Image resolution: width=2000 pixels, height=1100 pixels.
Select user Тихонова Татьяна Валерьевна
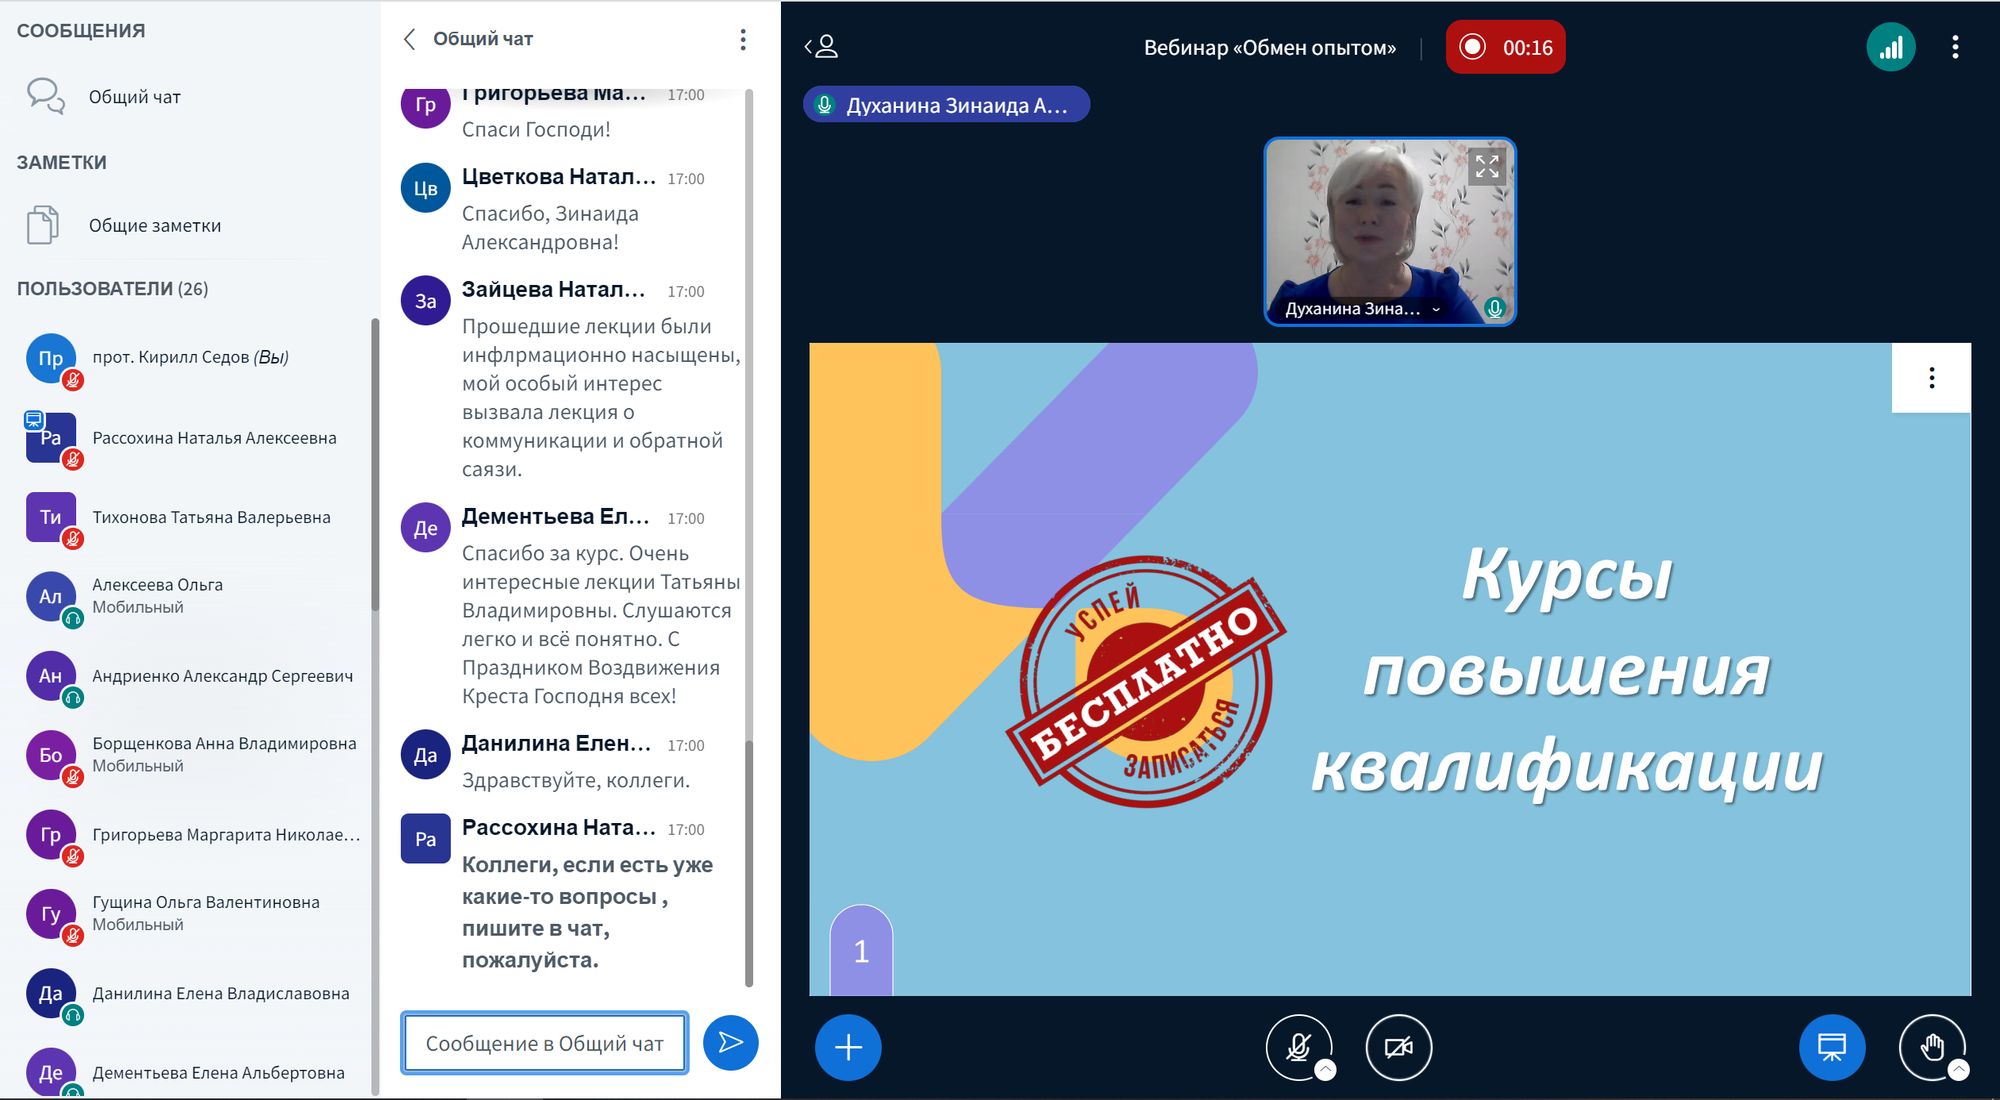[x=211, y=517]
